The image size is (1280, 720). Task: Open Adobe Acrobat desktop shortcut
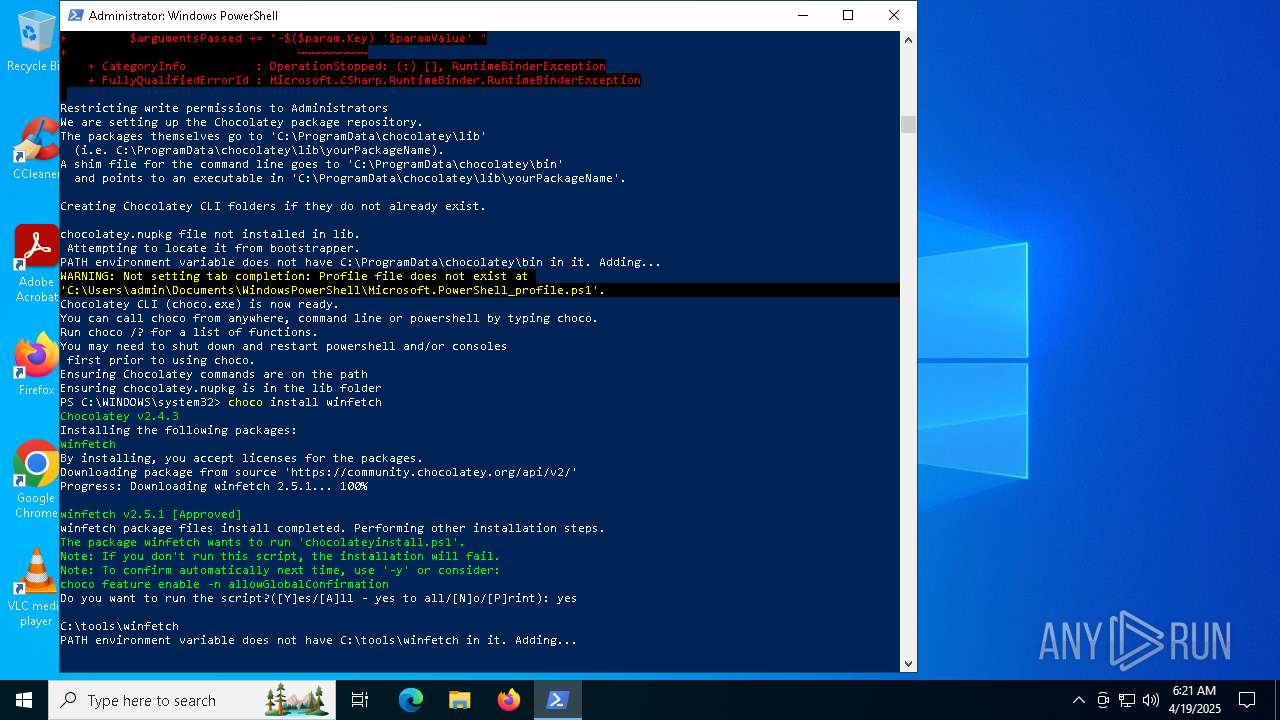click(36, 264)
